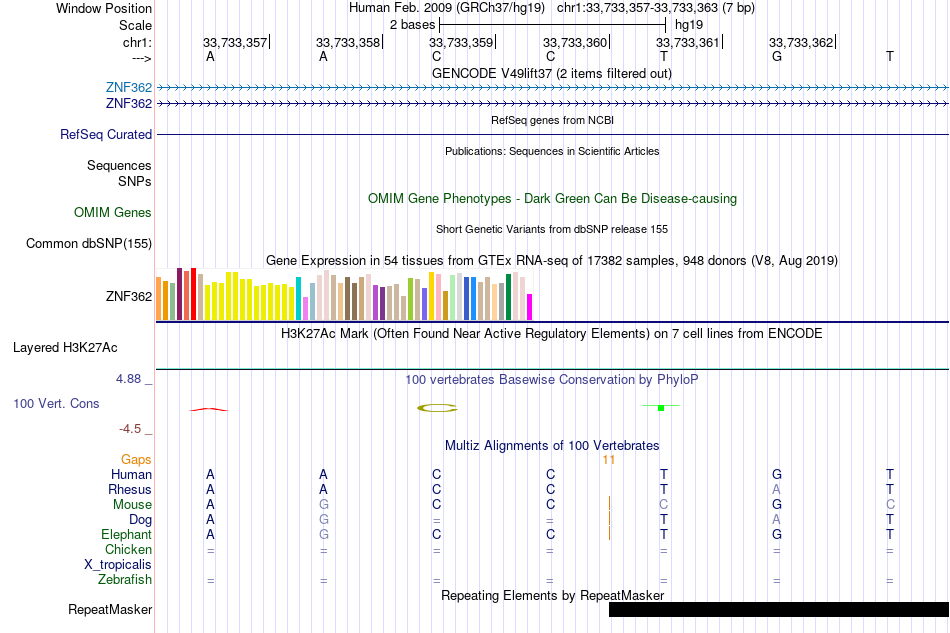Click Multiz Alignments of 100 Vertebrates title
Viewport: 950px width, 633px height.
[552, 446]
